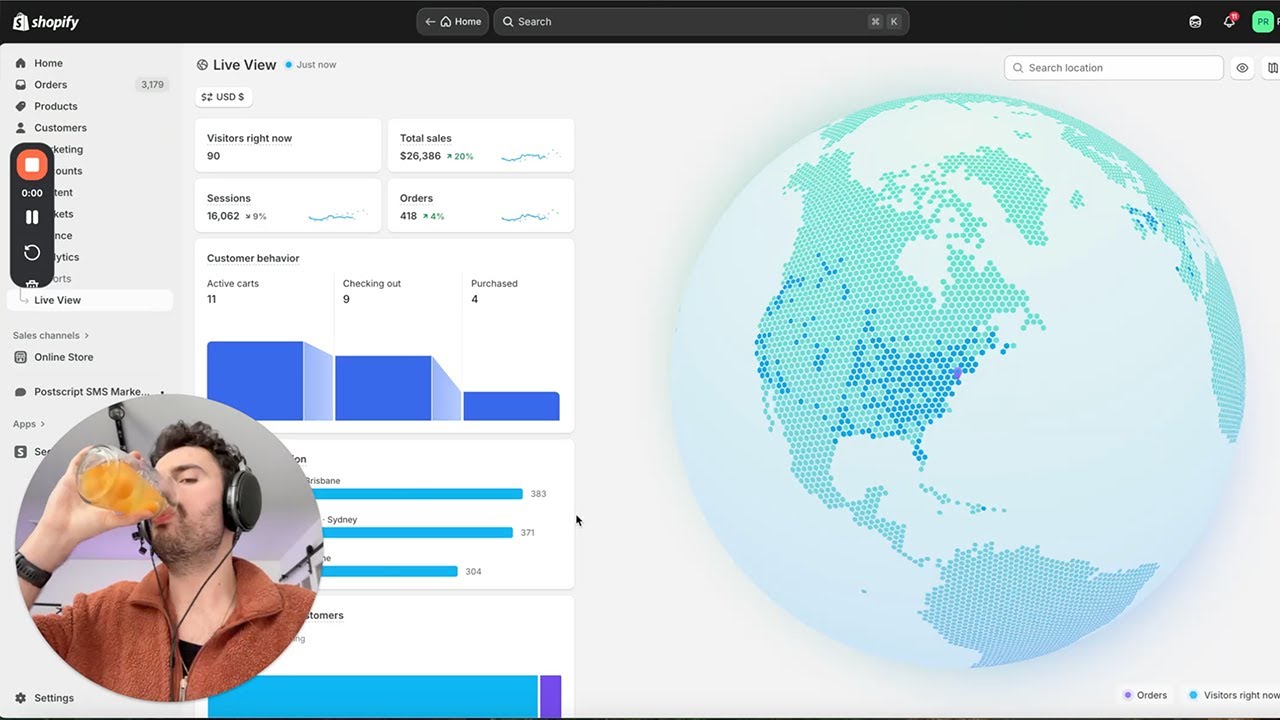The height and width of the screenshot is (720, 1280).
Task: Click the search magnifier icon in top bar
Action: 508,21
